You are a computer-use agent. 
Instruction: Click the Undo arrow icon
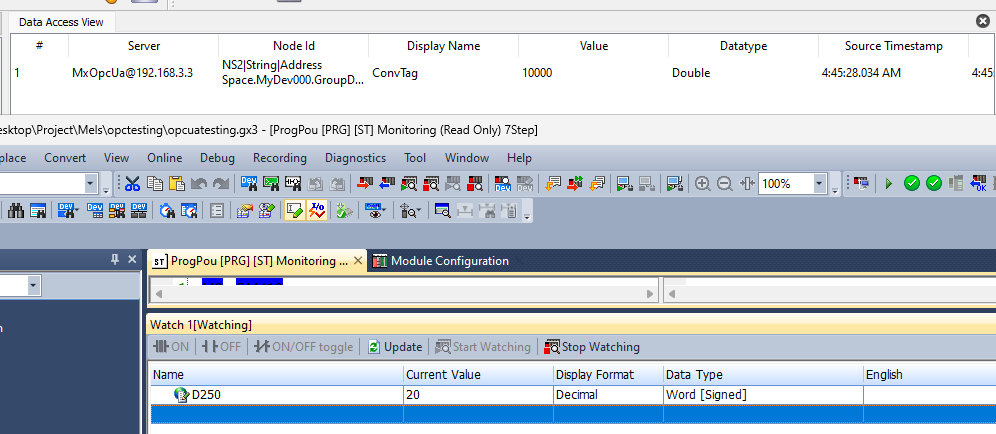199,184
